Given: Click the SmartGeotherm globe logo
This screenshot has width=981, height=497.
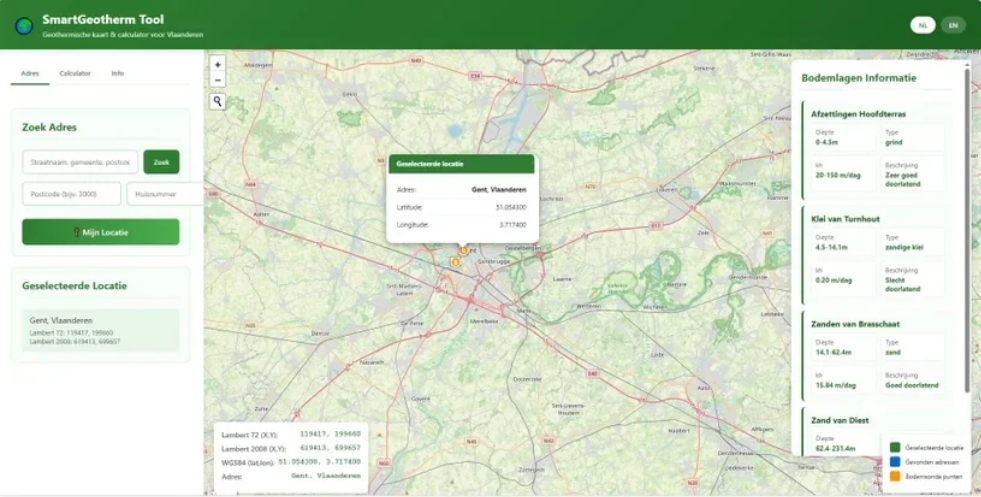Looking at the screenshot, I should 24,26.
